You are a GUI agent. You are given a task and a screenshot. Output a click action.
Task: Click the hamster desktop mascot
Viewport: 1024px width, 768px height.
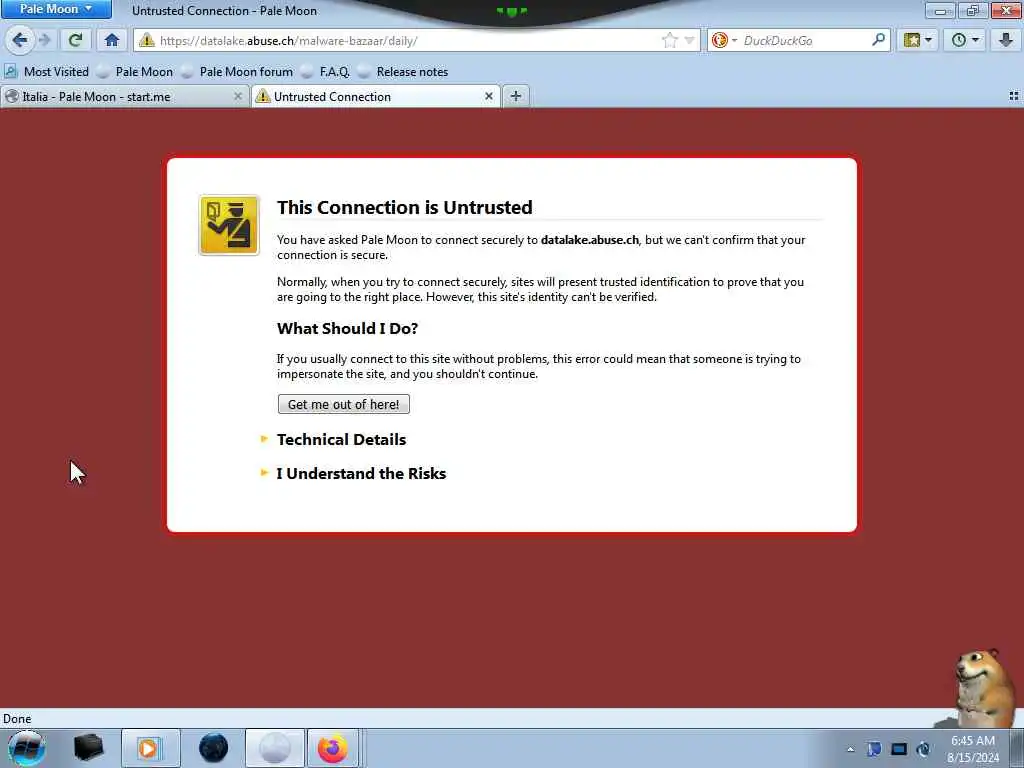click(x=985, y=687)
